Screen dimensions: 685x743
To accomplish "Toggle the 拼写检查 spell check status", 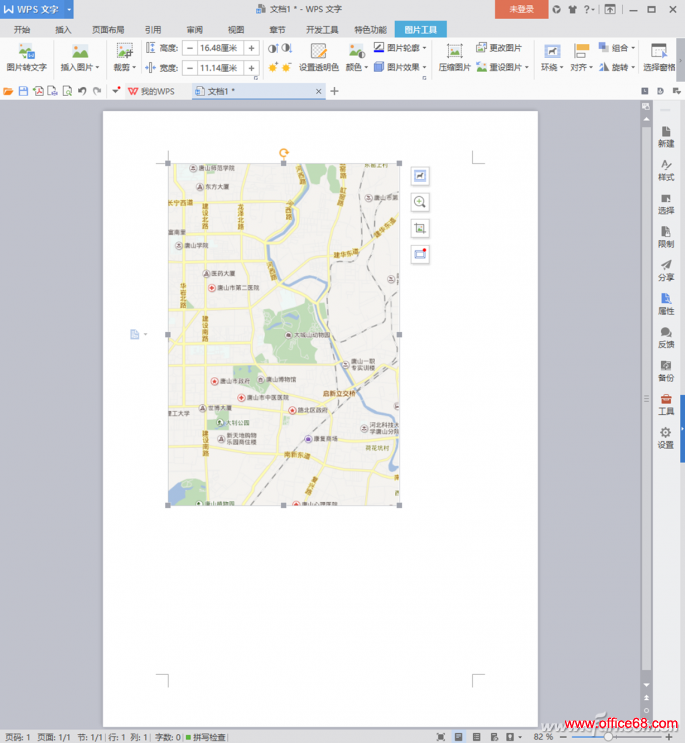I will pyautogui.click(x=204, y=737).
